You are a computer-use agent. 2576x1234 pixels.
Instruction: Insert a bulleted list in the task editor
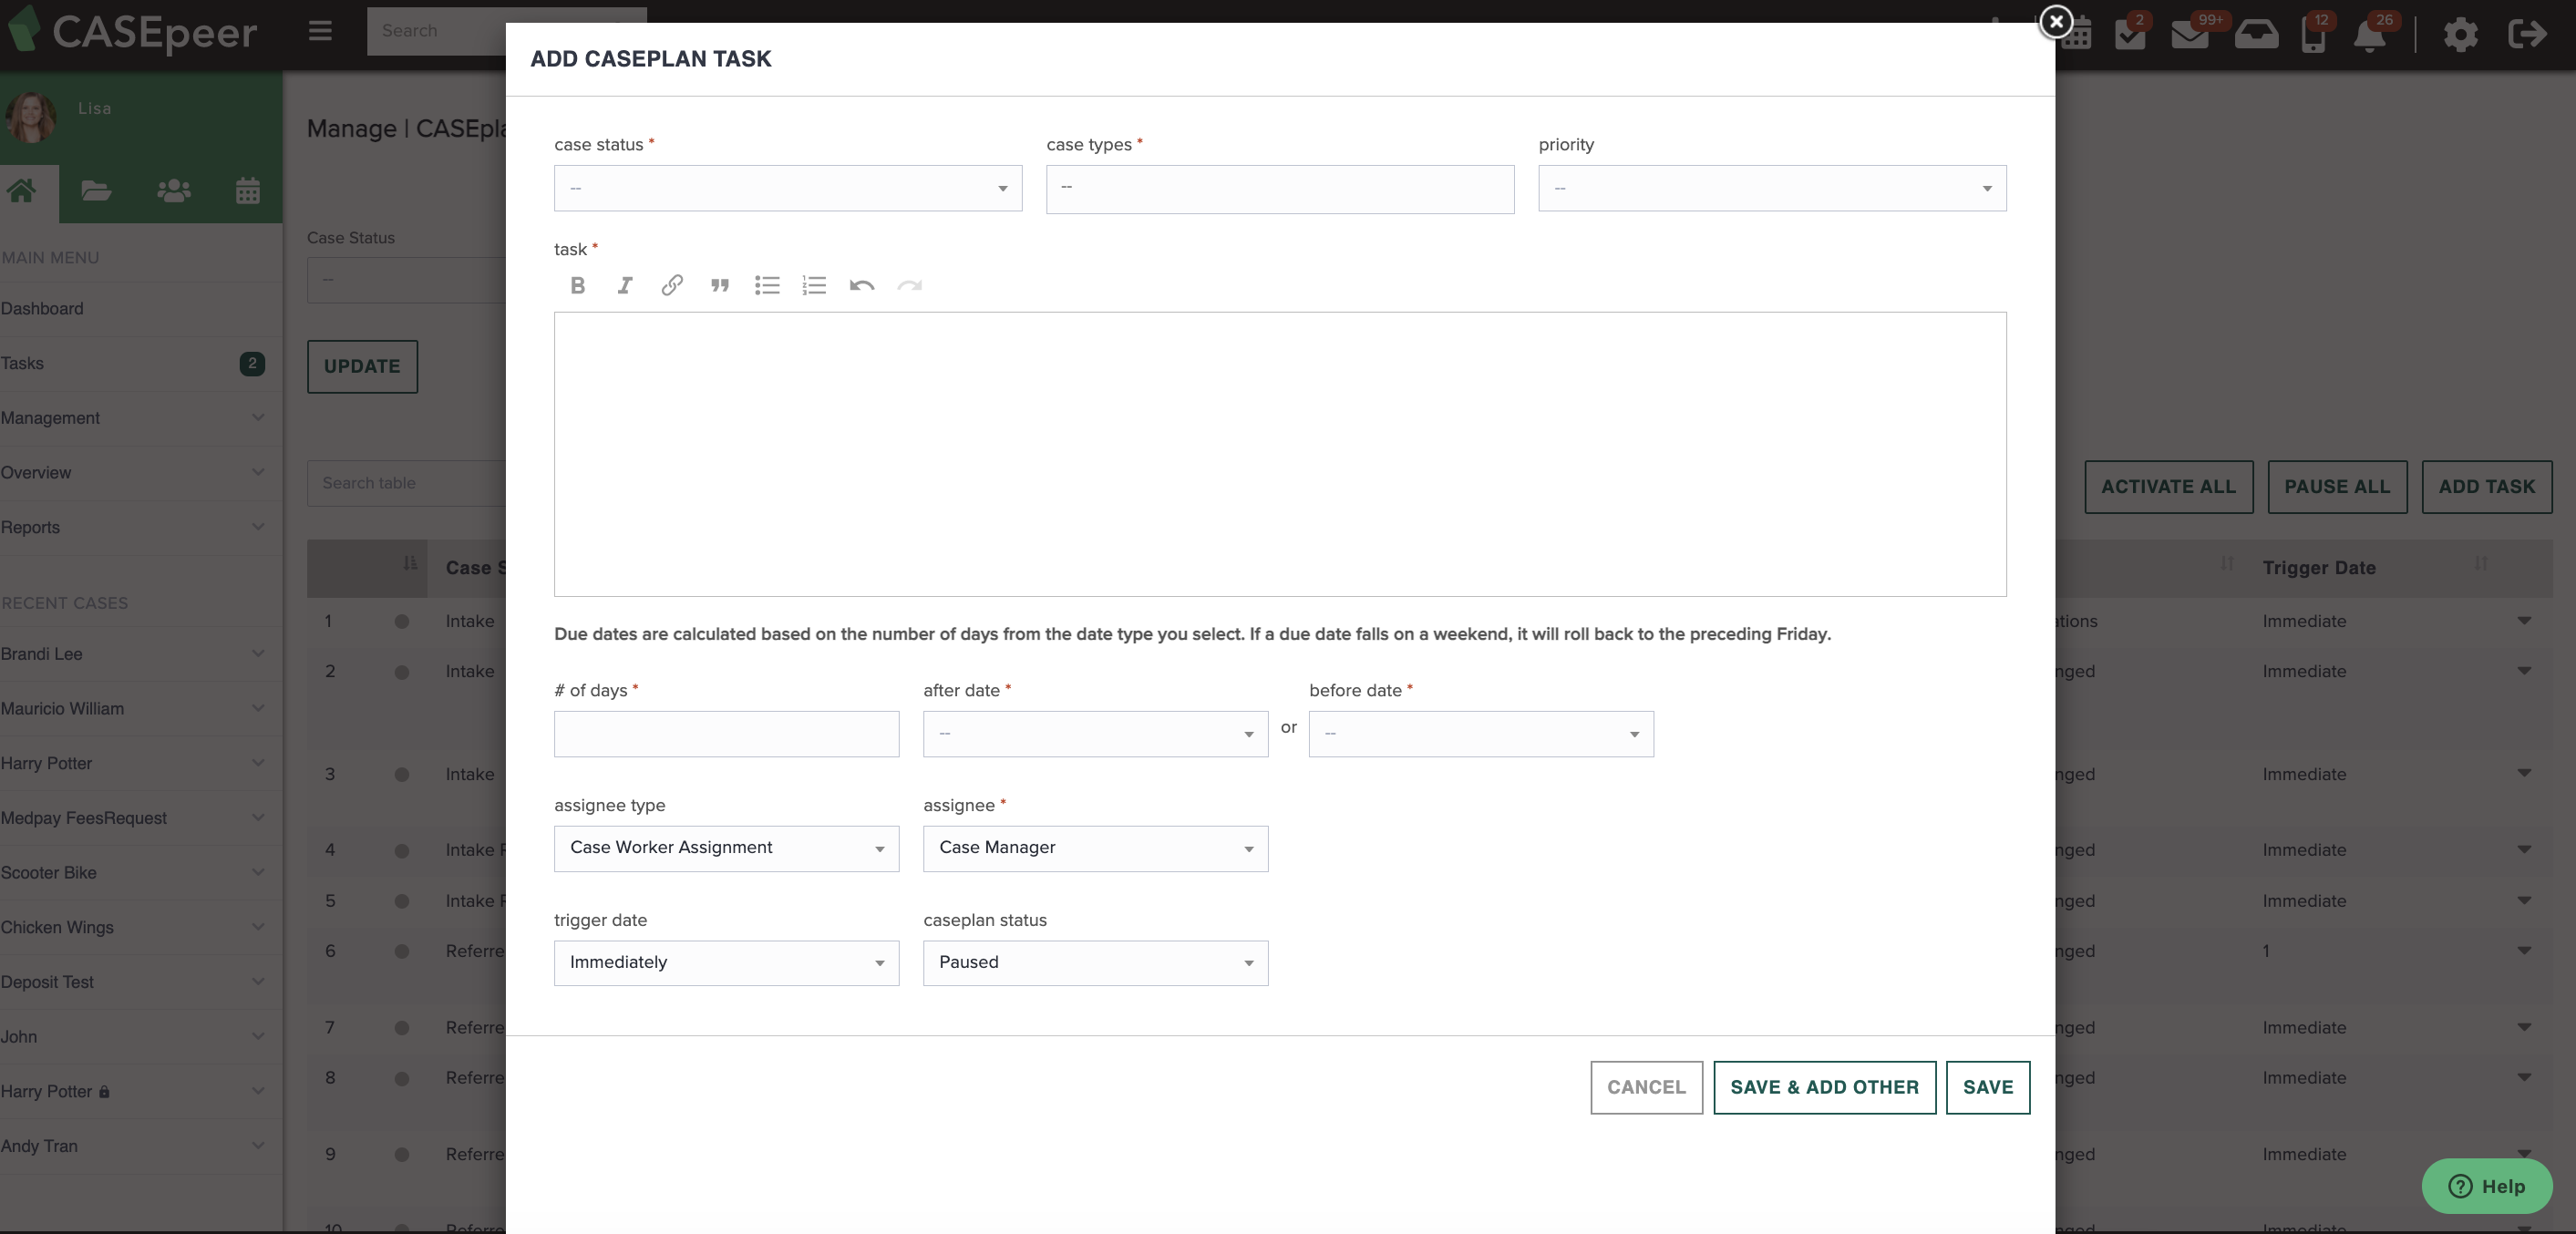(767, 286)
